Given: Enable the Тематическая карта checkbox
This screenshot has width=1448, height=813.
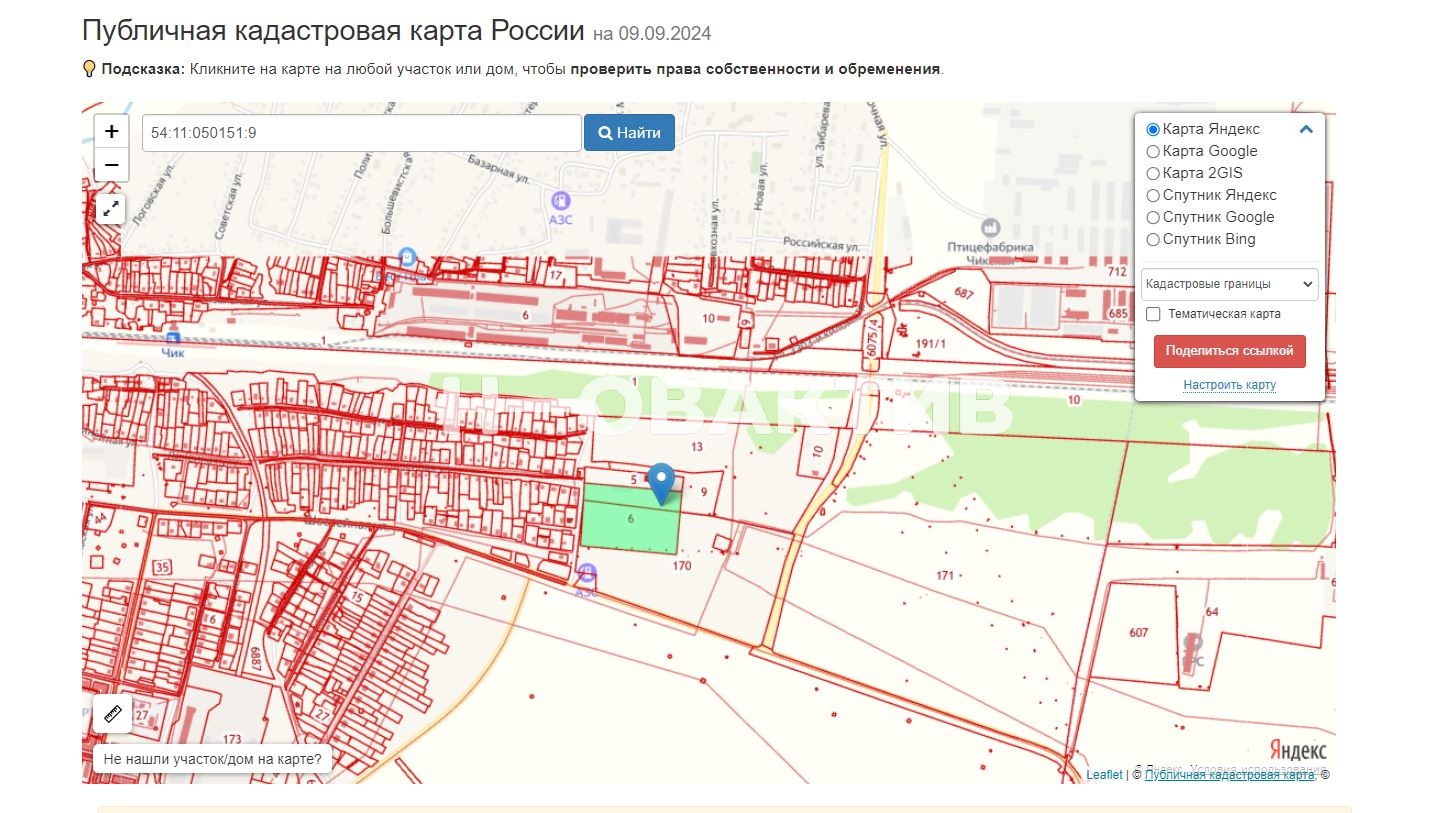Looking at the screenshot, I should [x=1153, y=314].
